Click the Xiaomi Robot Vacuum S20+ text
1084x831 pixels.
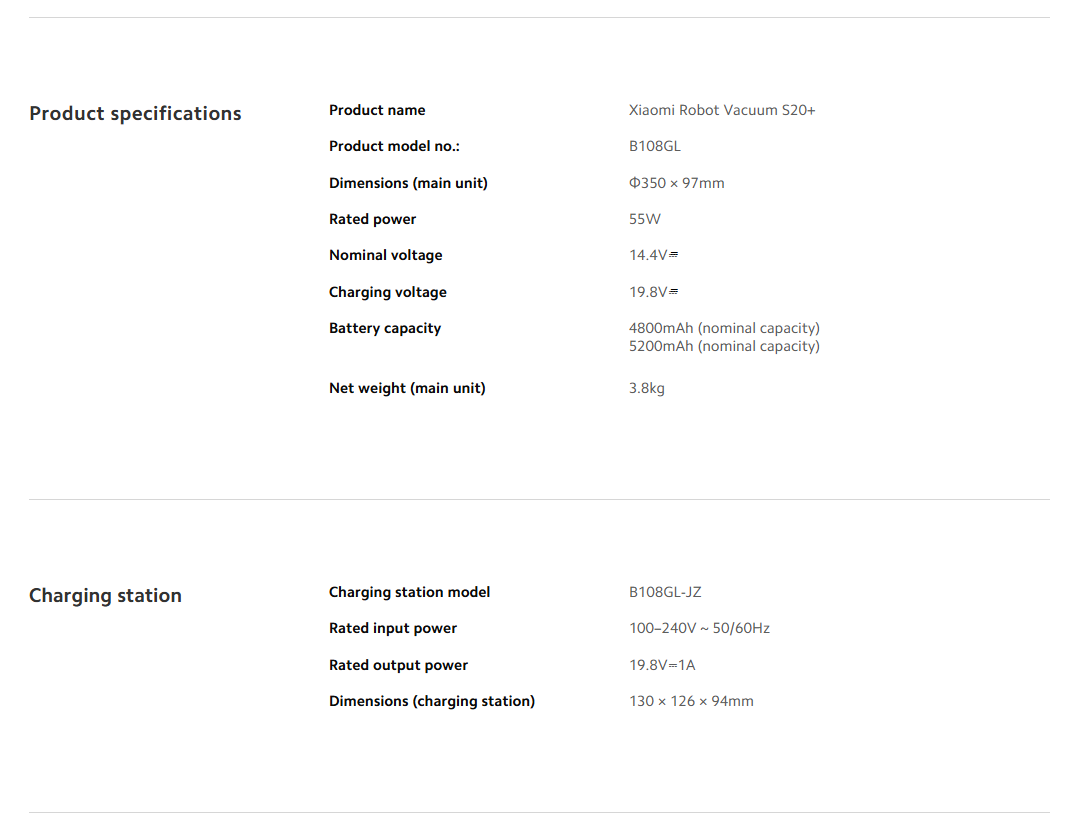(x=722, y=110)
